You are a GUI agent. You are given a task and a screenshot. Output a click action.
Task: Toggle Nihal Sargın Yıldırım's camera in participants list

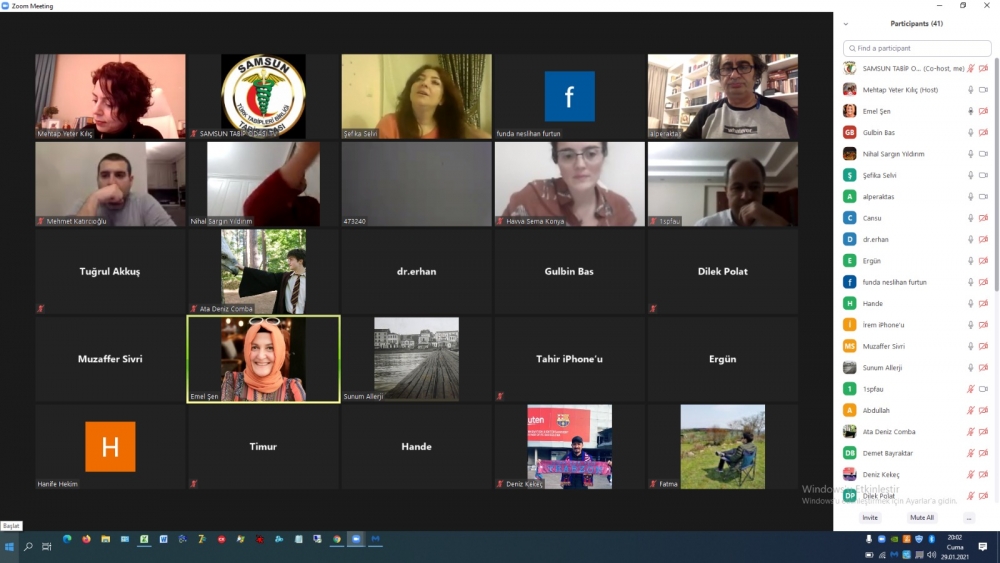[x=983, y=154]
